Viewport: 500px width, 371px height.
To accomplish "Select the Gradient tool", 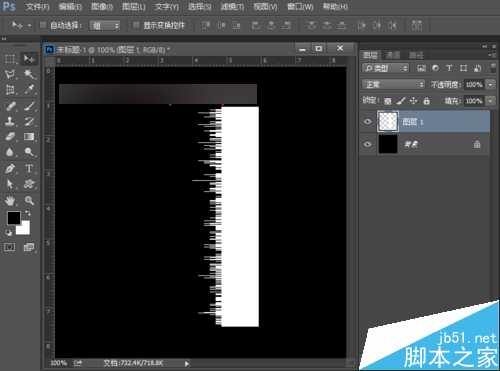I will (29, 136).
